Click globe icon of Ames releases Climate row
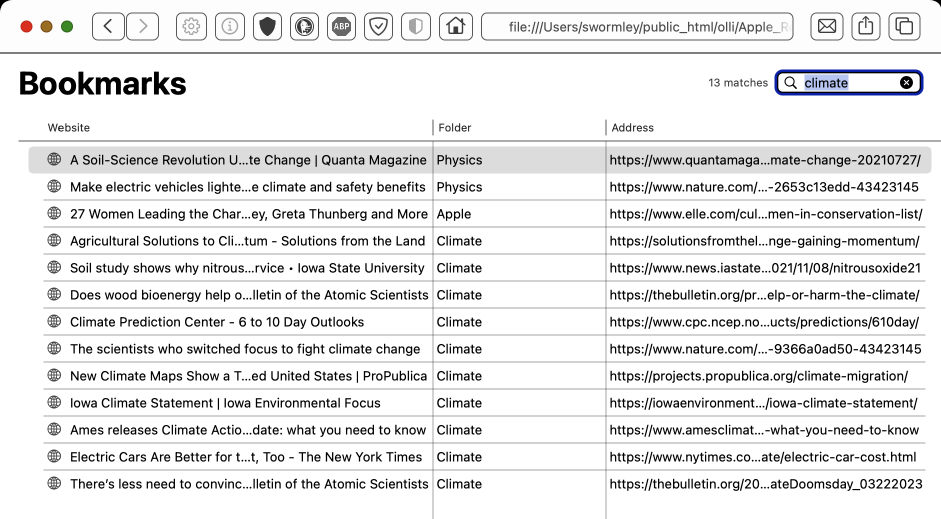Image resolution: width=941 pixels, height=519 pixels. coord(54,429)
